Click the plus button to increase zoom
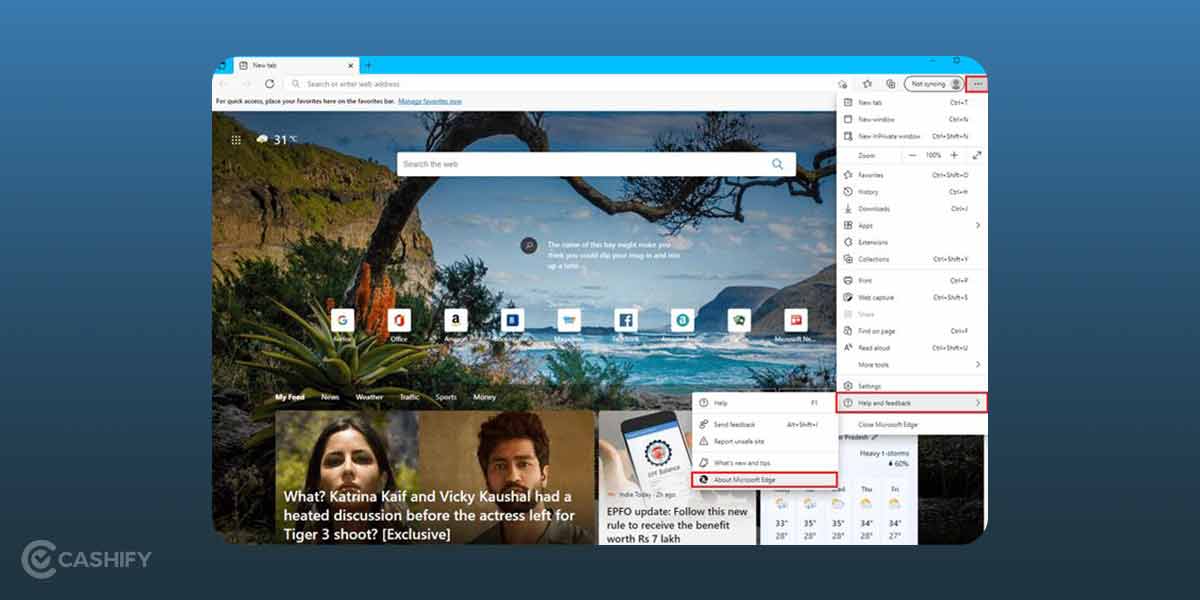 click(953, 155)
